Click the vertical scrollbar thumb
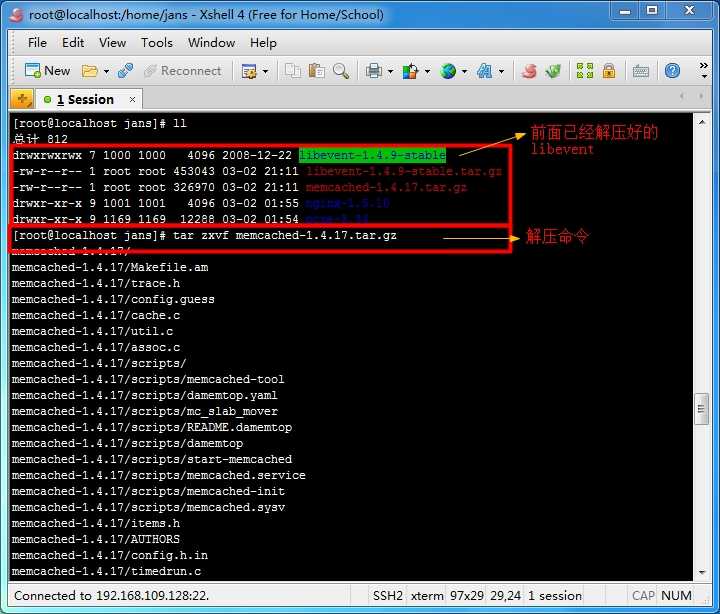This screenshot has width=720, height=614. 701,409
